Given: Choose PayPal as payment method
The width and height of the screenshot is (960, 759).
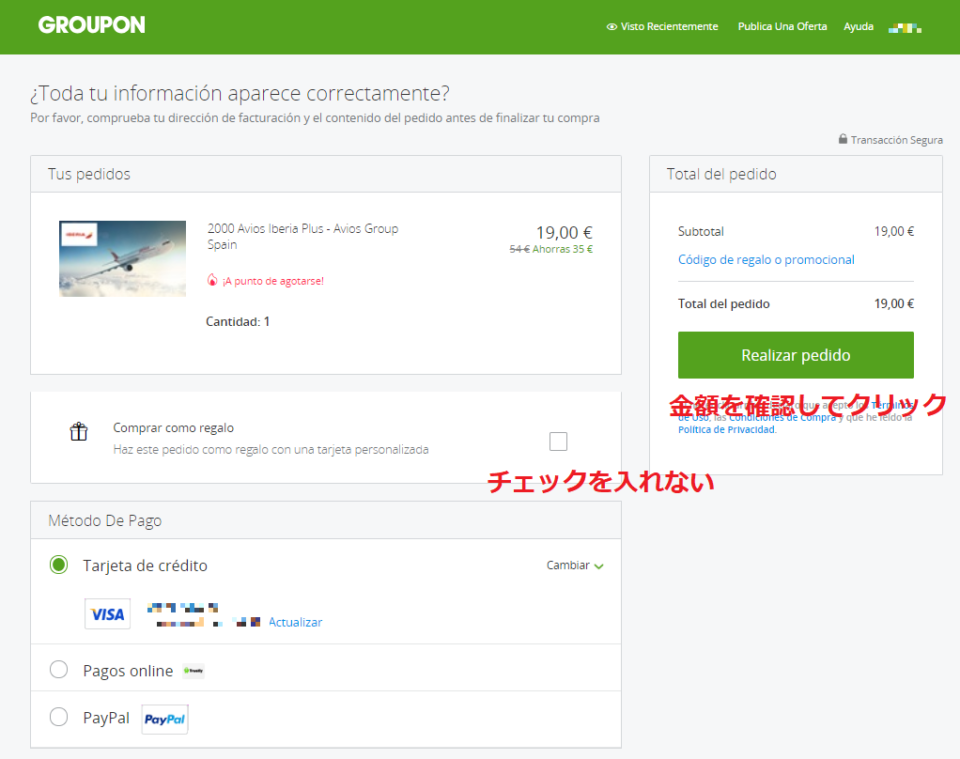Looking at the screenshot, I should point(59,717).
